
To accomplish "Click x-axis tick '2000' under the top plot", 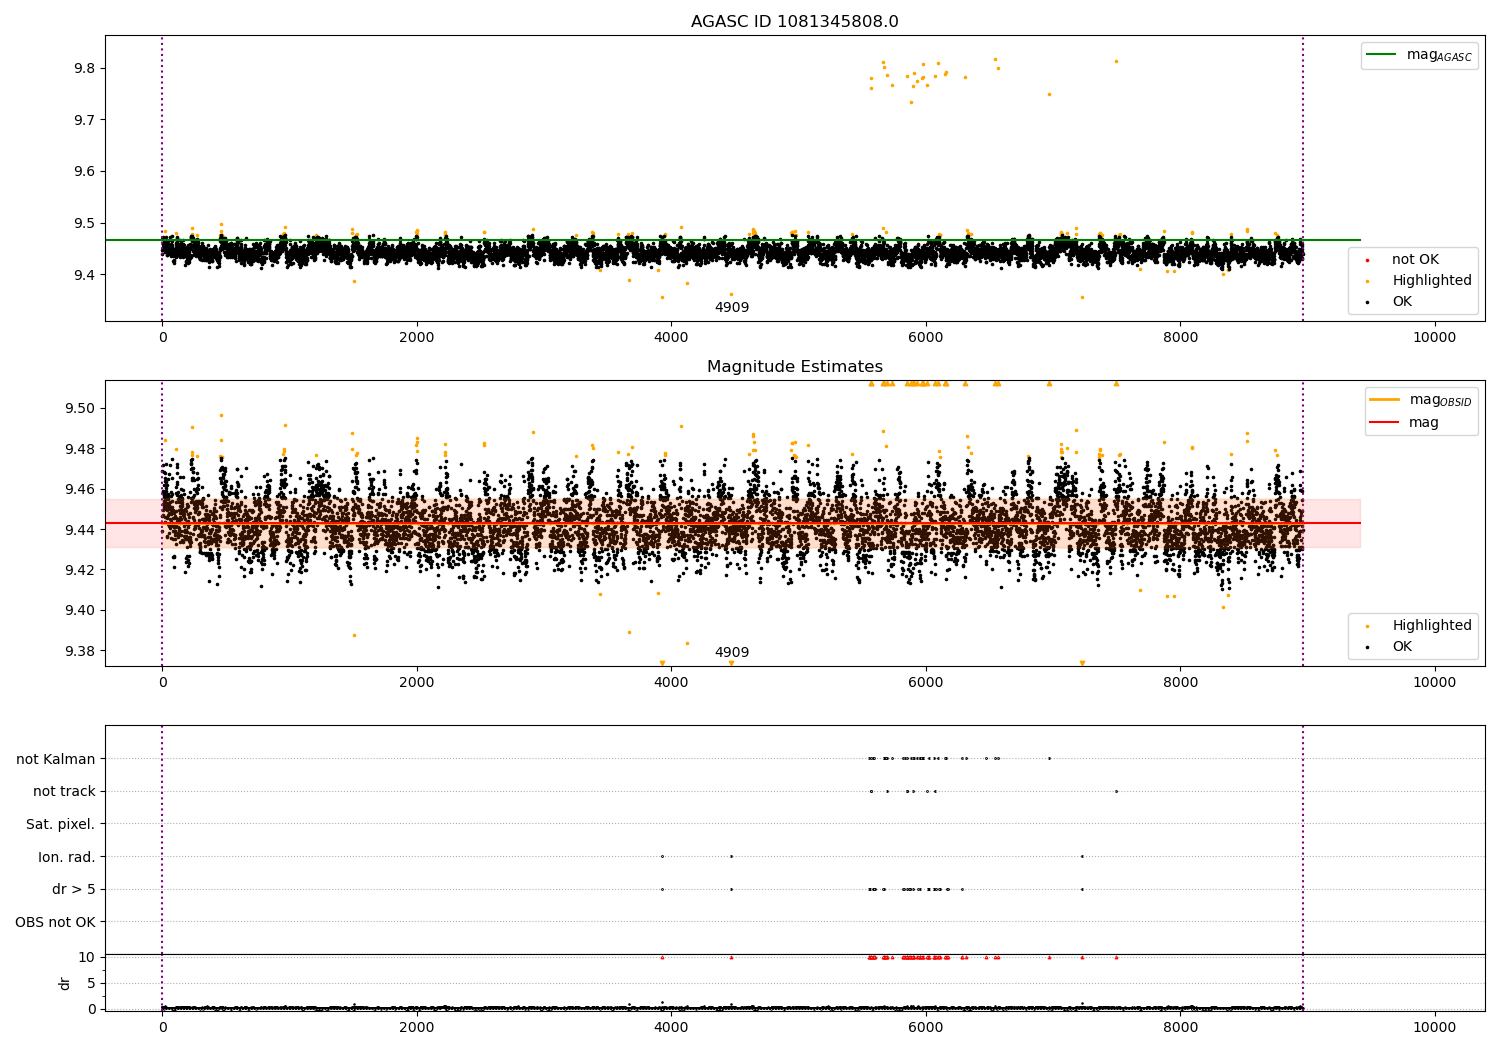I will pyautogui.click(x=417, y=338).
